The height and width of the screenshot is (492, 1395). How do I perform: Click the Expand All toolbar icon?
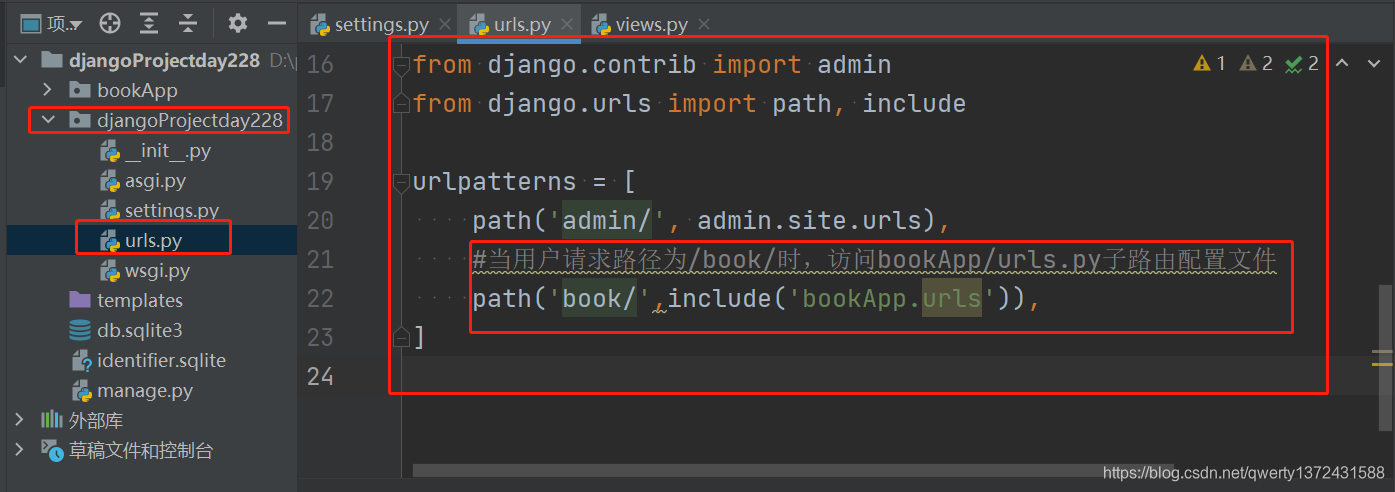[149, 23]
